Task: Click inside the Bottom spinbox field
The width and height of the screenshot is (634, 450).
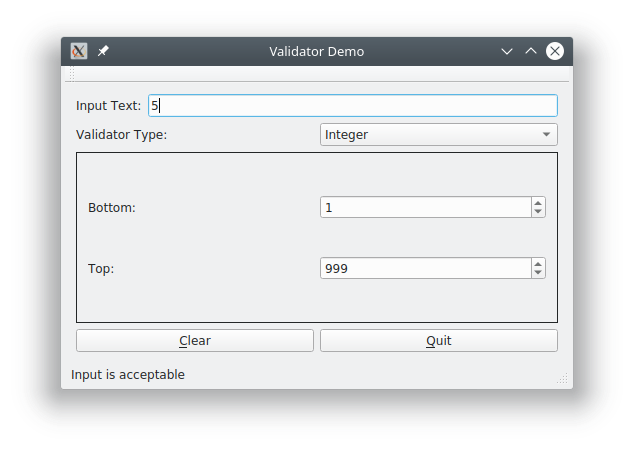Action: point(425,207)
